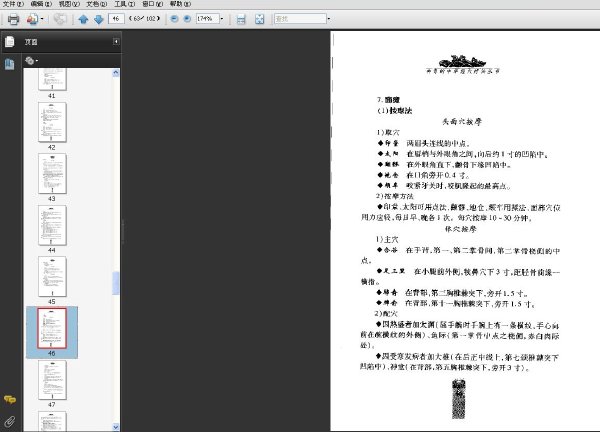Click the email/share document icon
The height and width of the screenshot is (432, 600).
[x=32, y=19]
